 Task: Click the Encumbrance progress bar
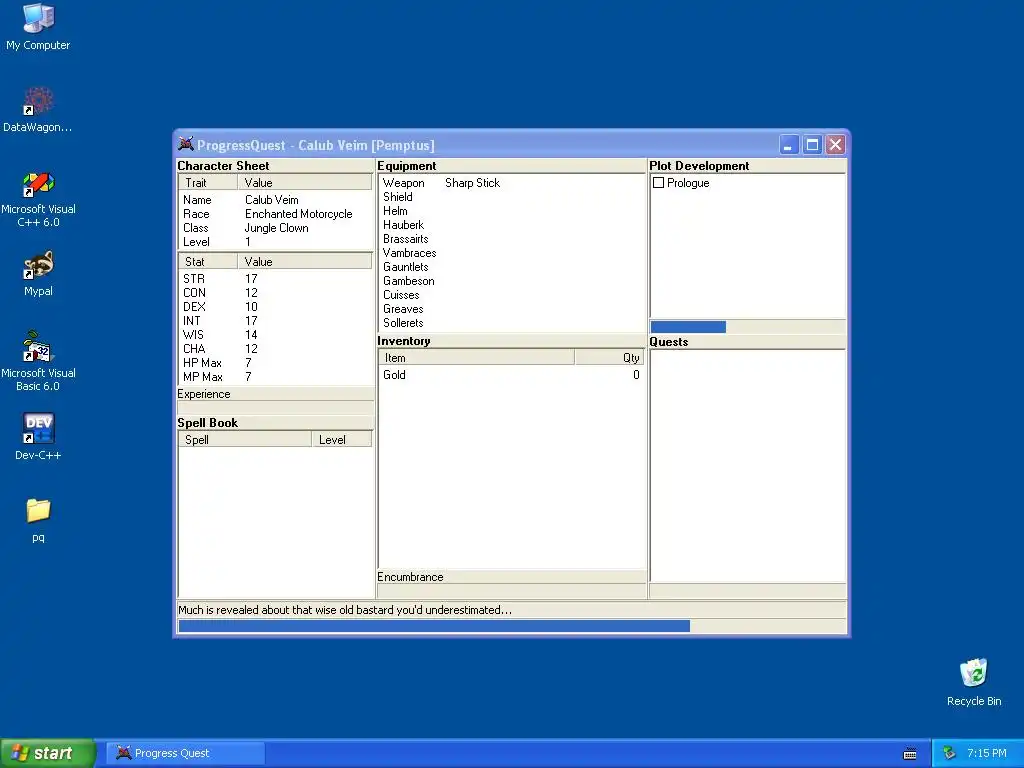tap(512, 591)
